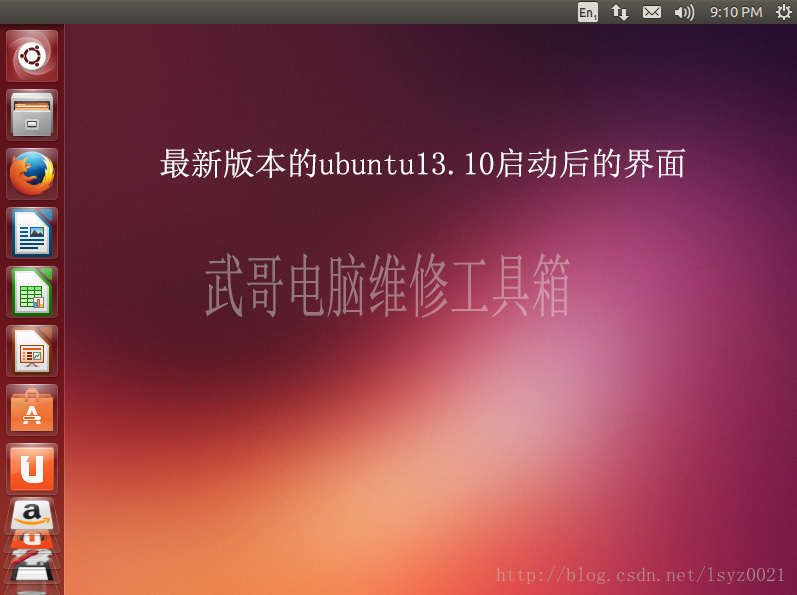
Task: Click the 9:10 PM clock
Action: coord(736,12)
